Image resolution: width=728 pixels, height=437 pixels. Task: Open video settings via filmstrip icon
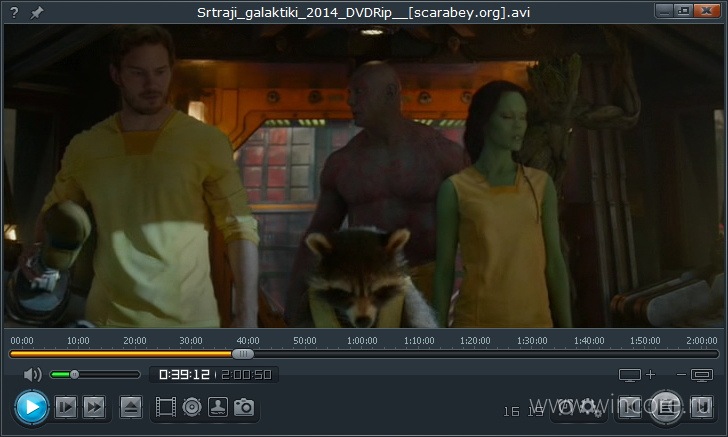pyautogui.click(x=165, y=407)
